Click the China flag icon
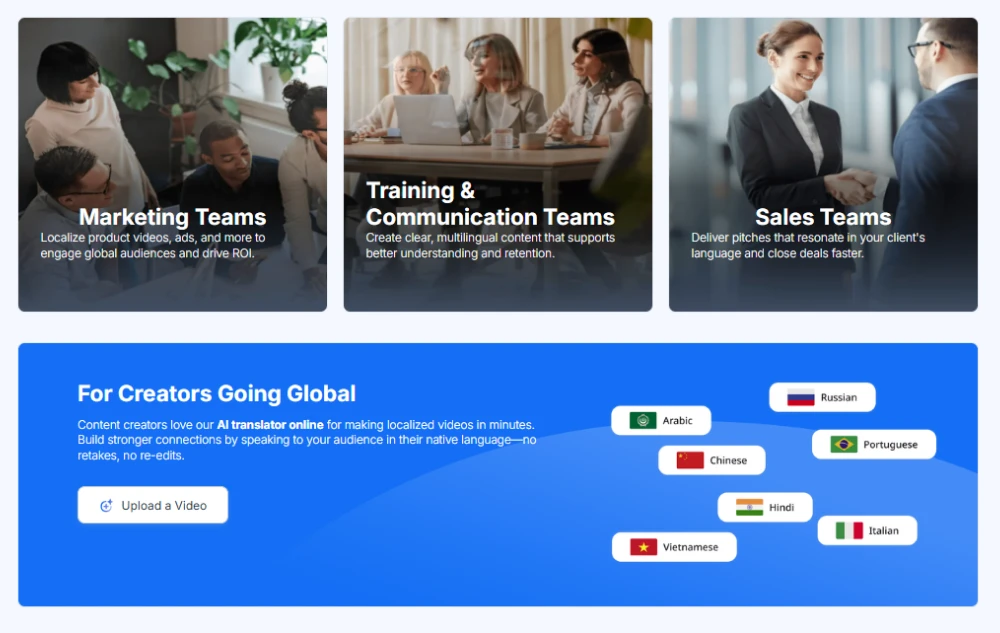 click(x=689, y=460)
